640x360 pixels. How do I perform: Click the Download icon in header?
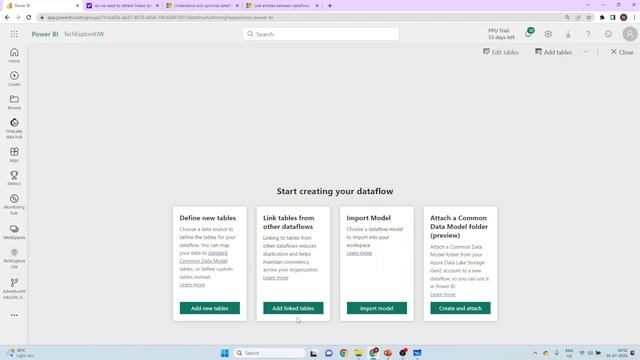568,34
